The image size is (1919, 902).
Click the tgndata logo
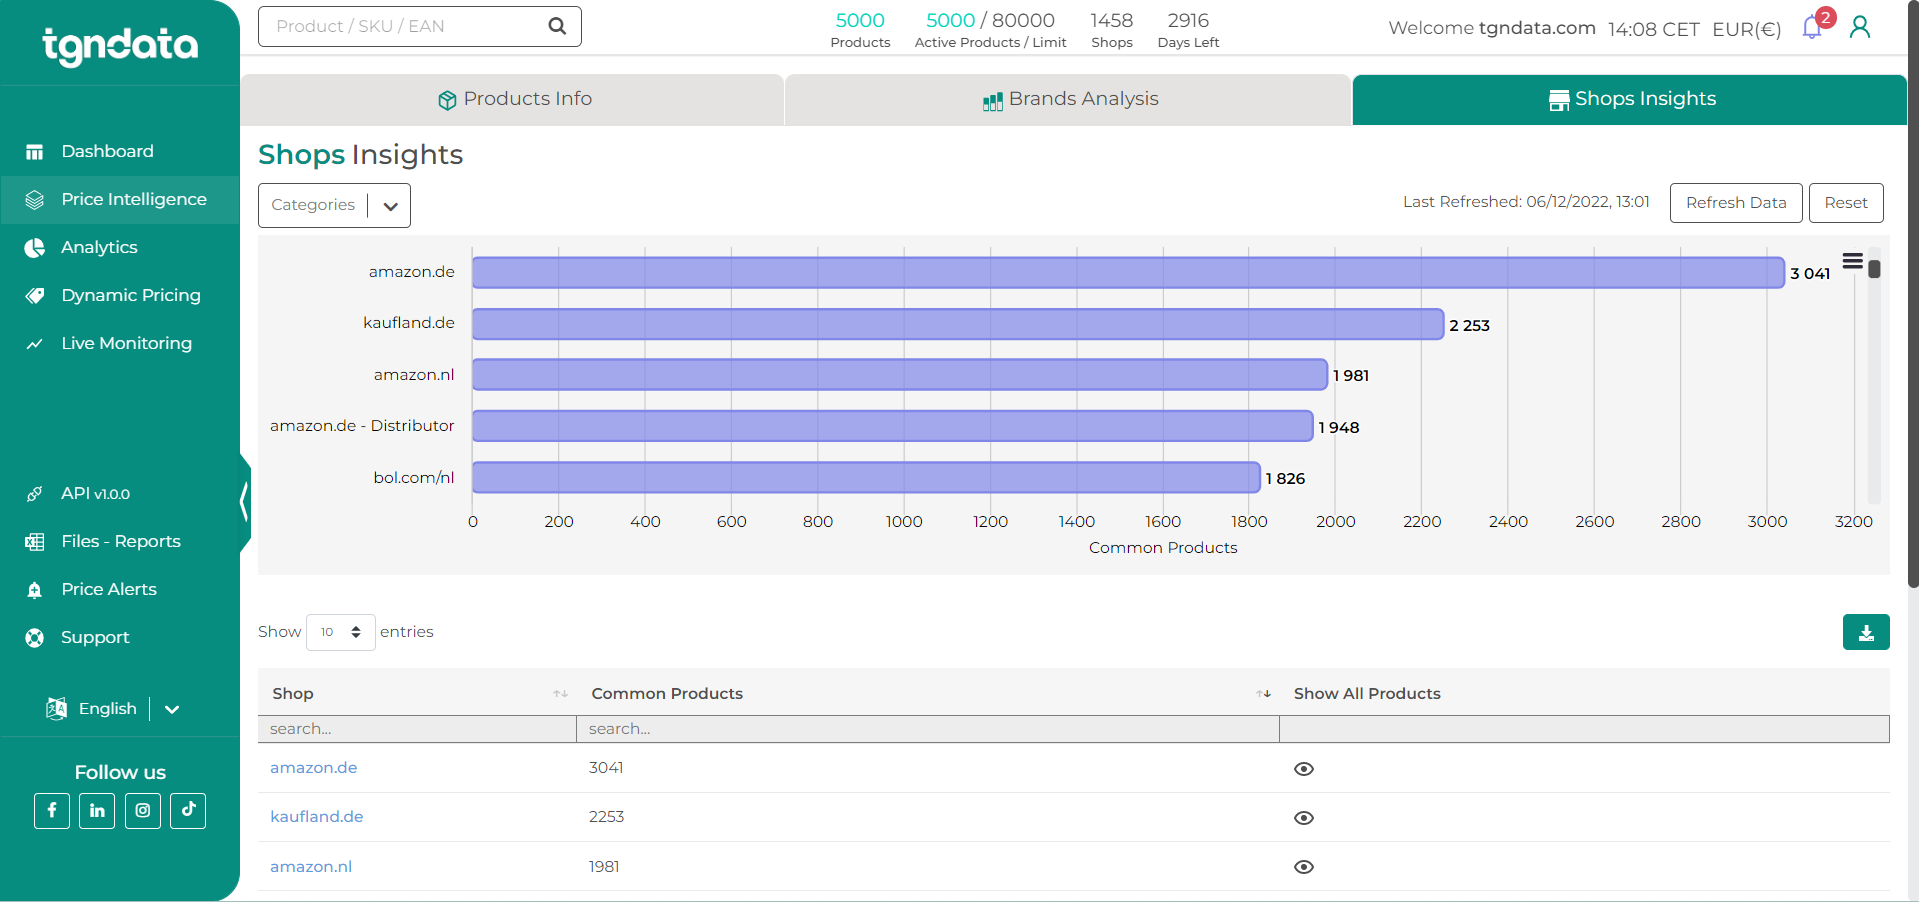pos(120,45)
